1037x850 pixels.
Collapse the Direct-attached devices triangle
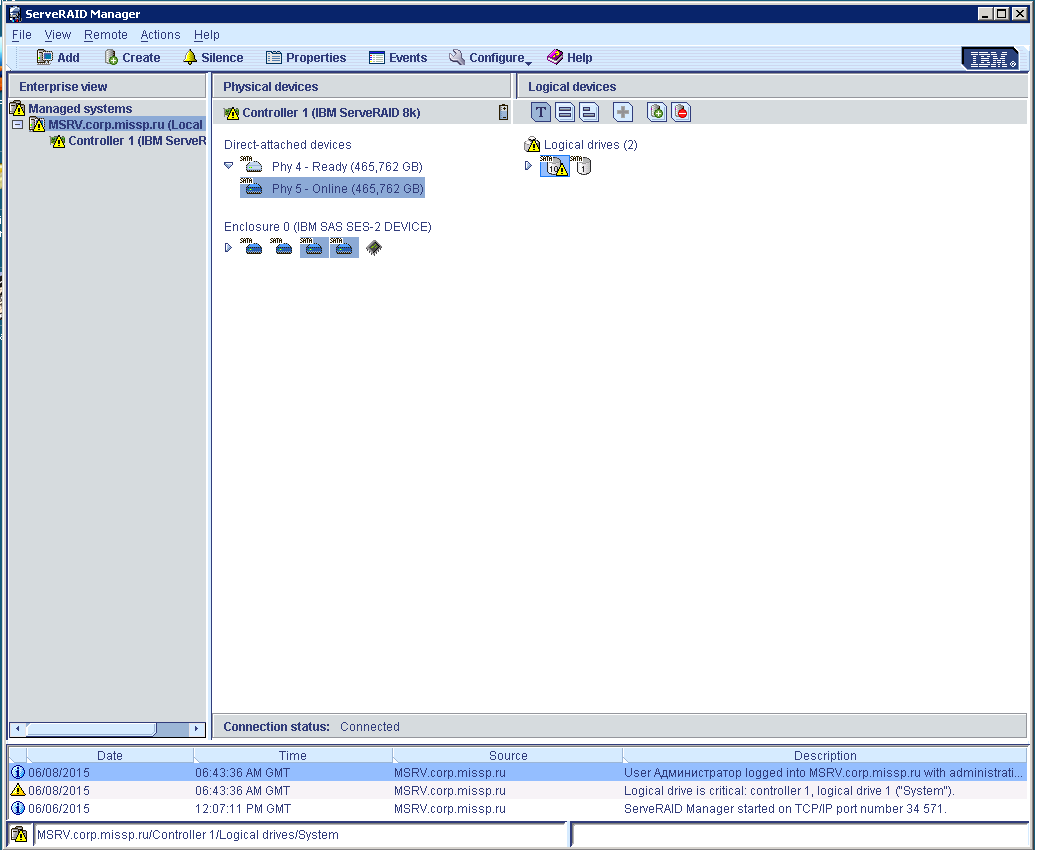pyautogui.click(x=229, y=166)
